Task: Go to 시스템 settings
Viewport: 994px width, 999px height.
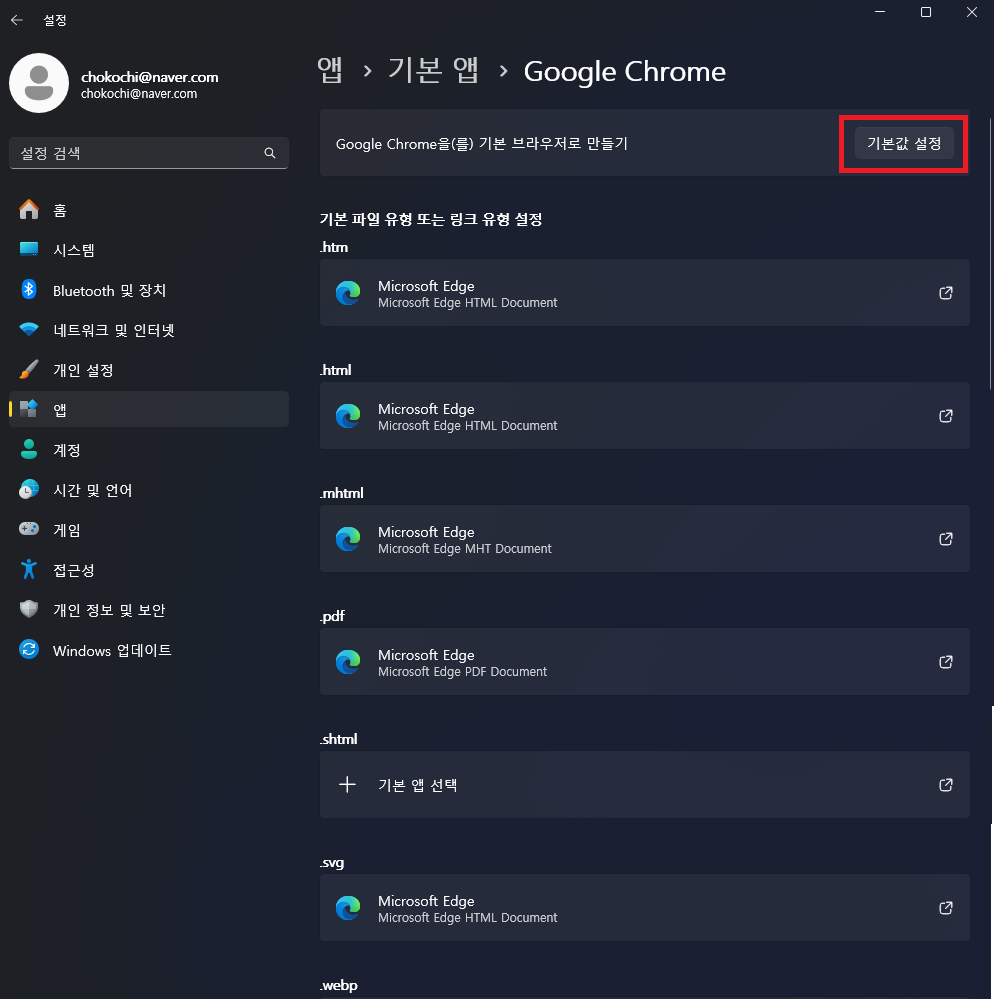Action: tap(148, 249)
